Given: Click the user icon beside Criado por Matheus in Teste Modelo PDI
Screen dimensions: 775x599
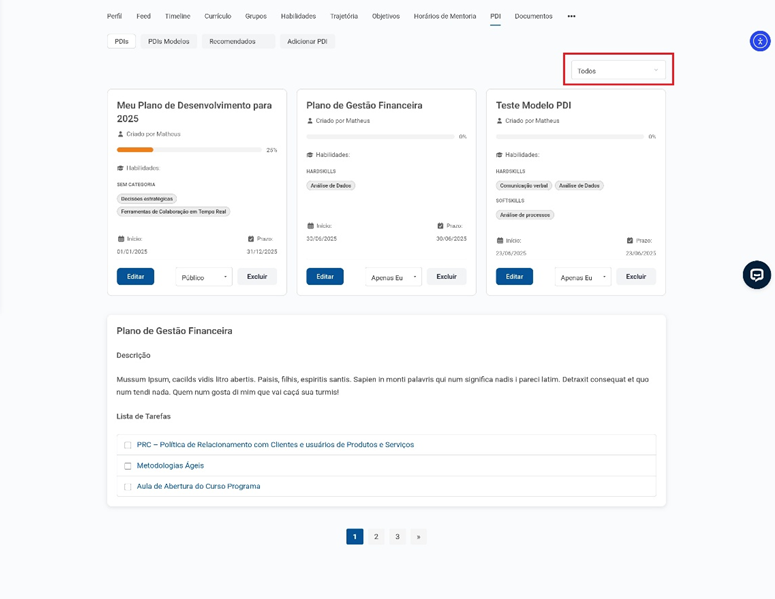Looking at the screenshot, I should pos(499,121).
